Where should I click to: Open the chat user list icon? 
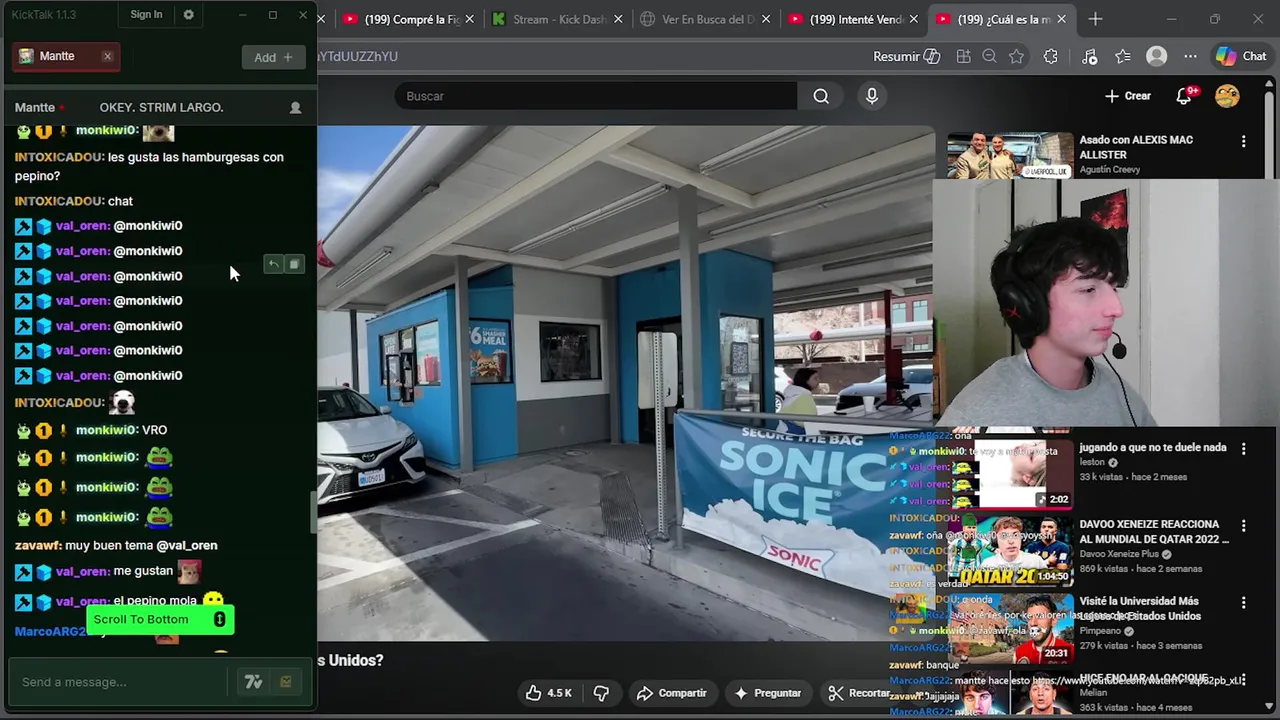[x=295, y=107]
